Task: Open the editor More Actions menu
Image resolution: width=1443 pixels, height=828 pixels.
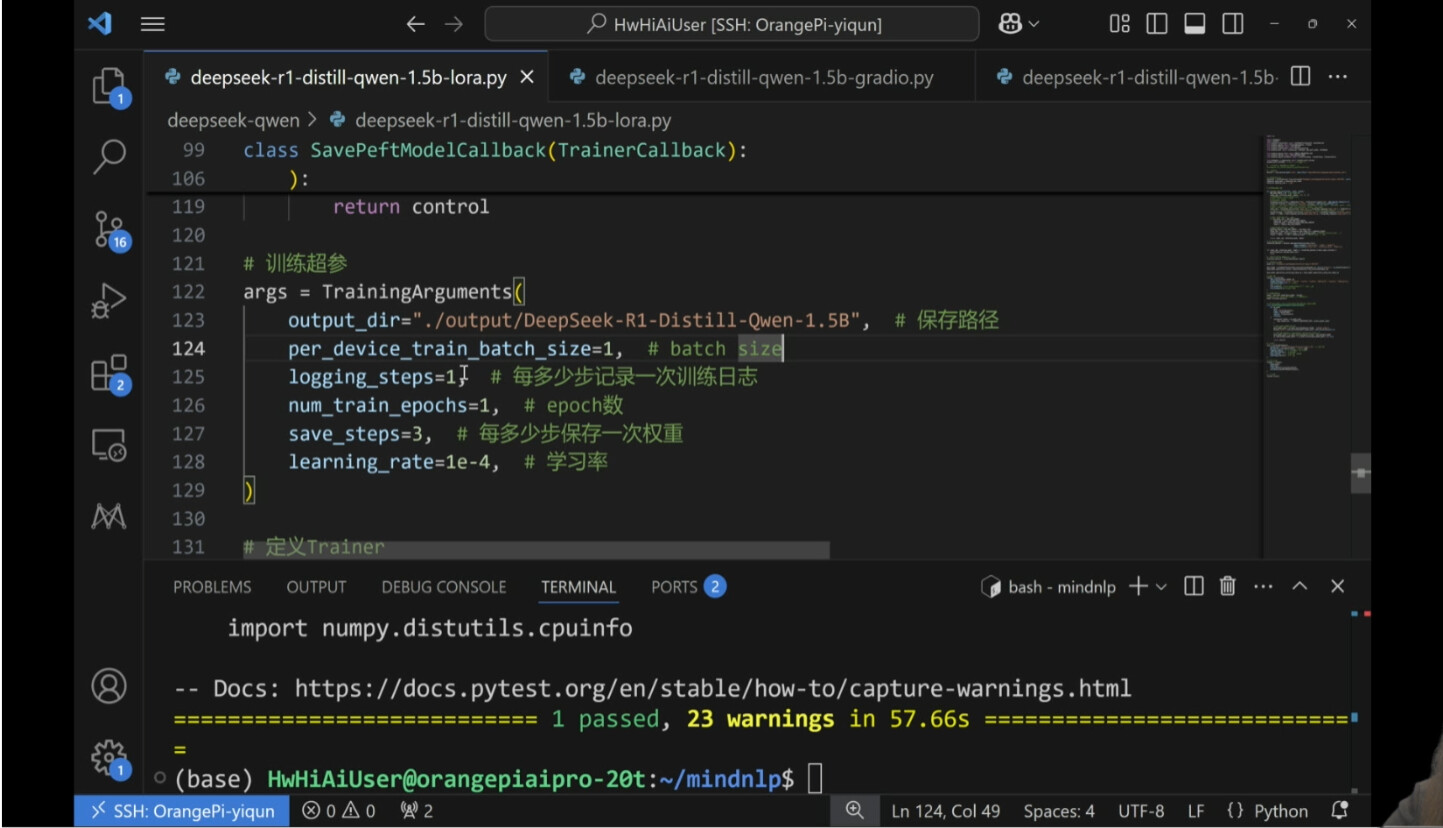Action: [1338, 77]
